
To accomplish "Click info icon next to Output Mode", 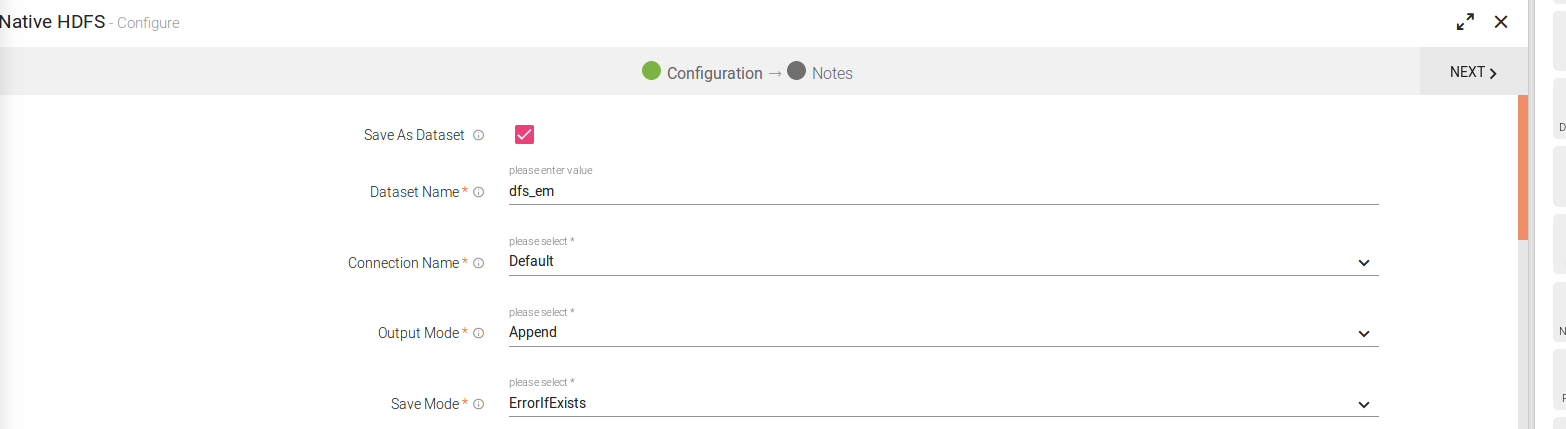I will click(479, 333).
